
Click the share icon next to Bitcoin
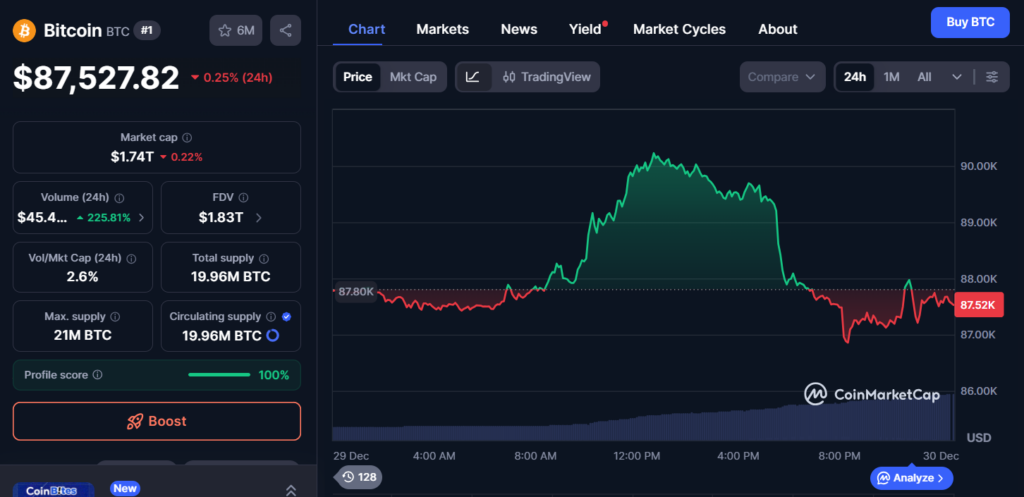pyautogui.click(x=286, y=30)
